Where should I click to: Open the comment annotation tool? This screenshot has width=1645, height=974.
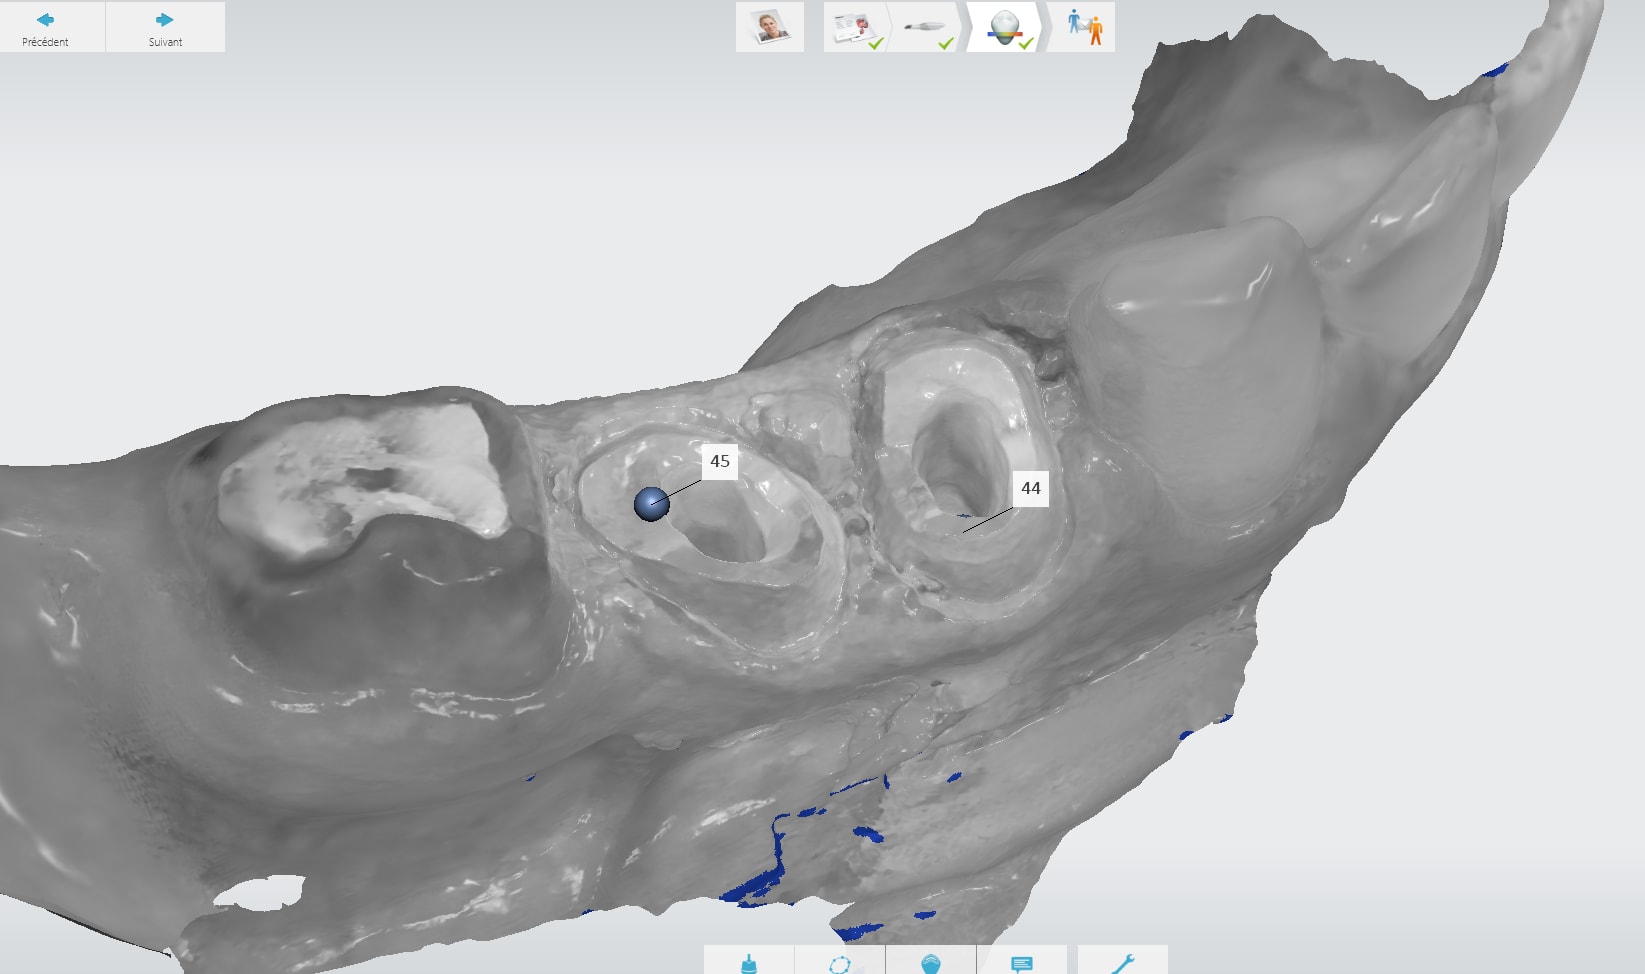click(1021, 962)
